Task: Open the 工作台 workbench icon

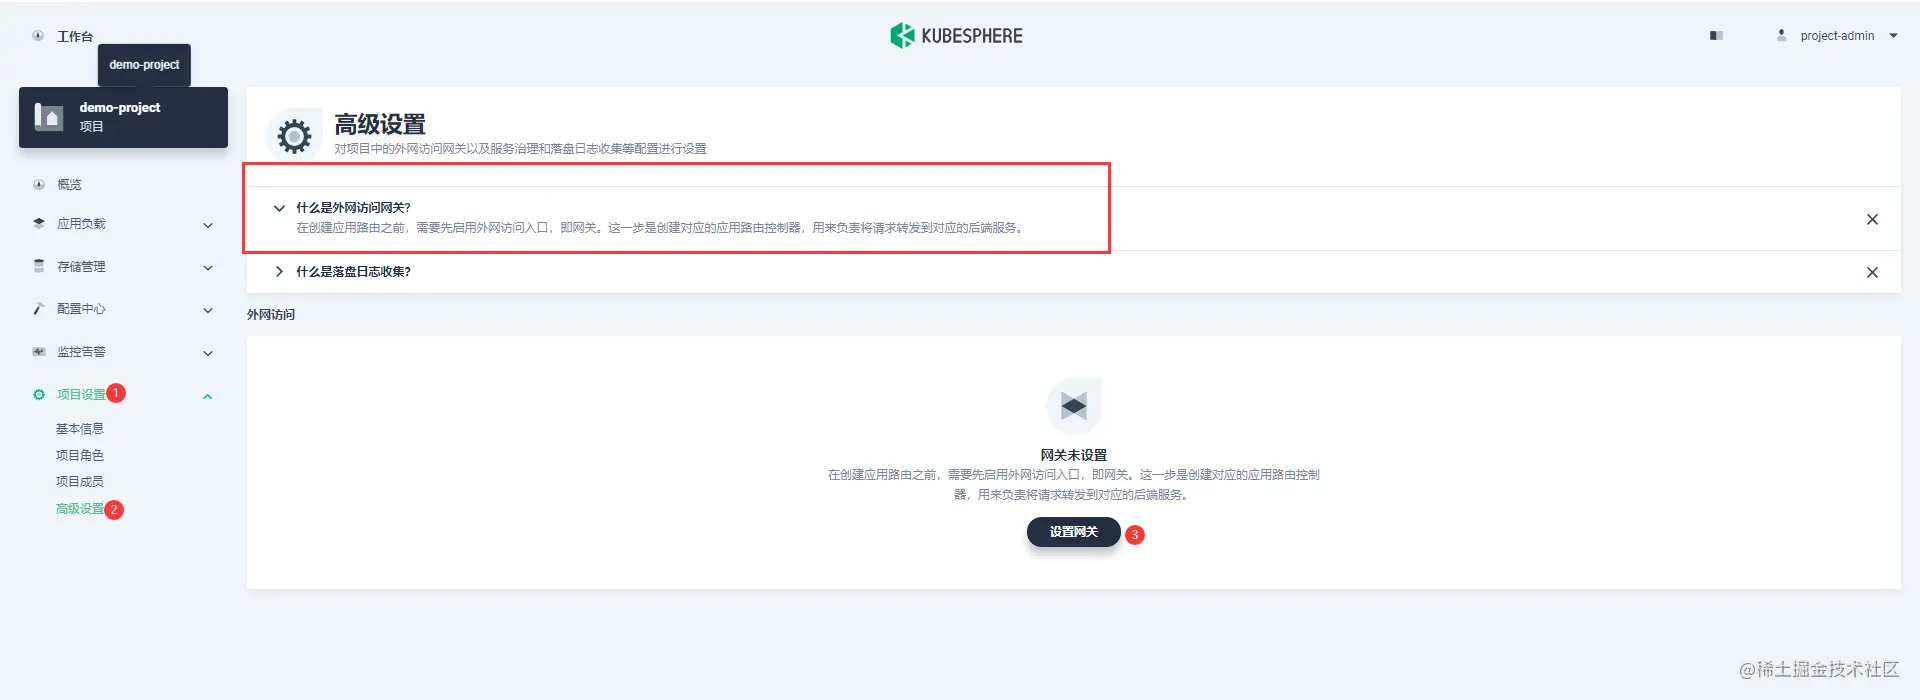Action: (38, 36)
